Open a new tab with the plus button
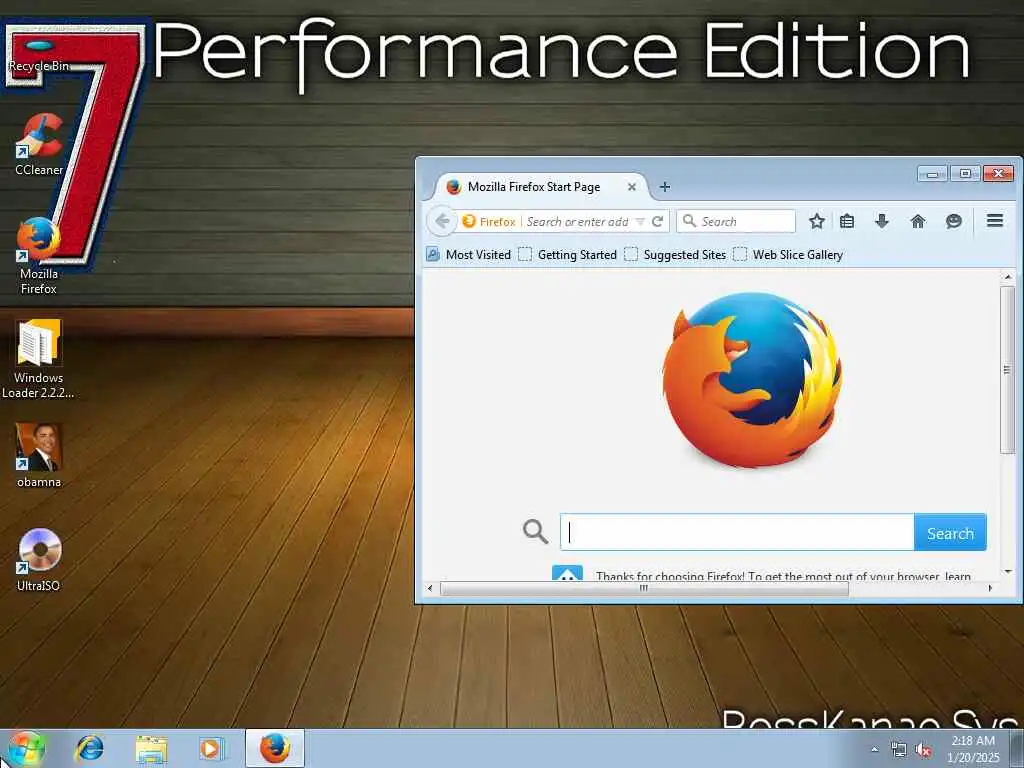The width and height of the screenshot is (1024, 768). tap(665, 187)
